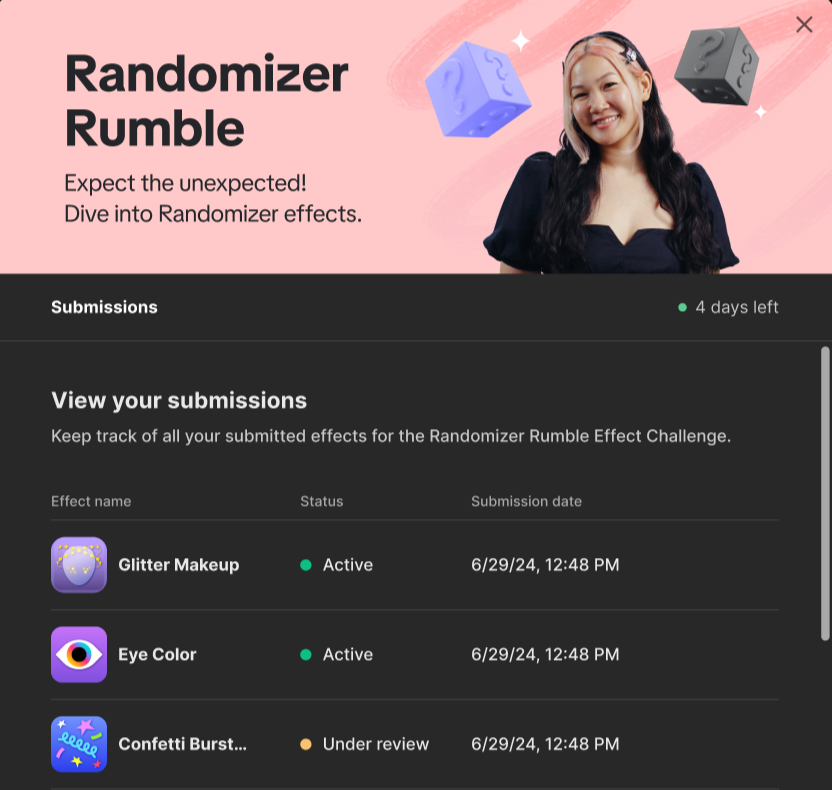This screenshot has height=790, width=832.
Task: Sort by the Status column header
Action: click(x=322, y=501)
